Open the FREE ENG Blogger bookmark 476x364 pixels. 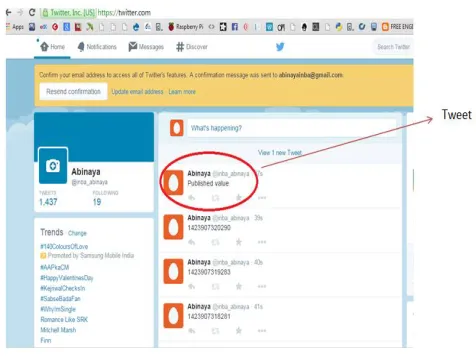[397, 27]
